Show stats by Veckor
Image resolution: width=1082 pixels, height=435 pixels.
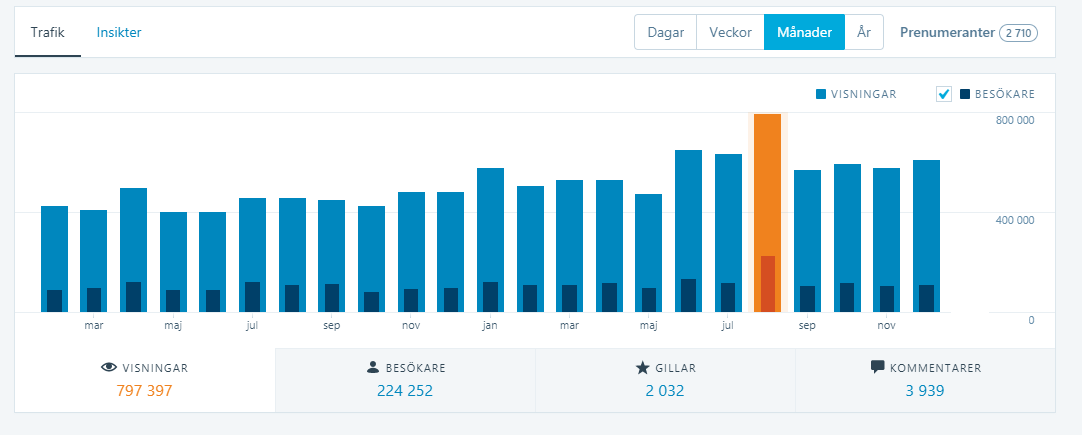pyautogui.click(x=730, y=32)
